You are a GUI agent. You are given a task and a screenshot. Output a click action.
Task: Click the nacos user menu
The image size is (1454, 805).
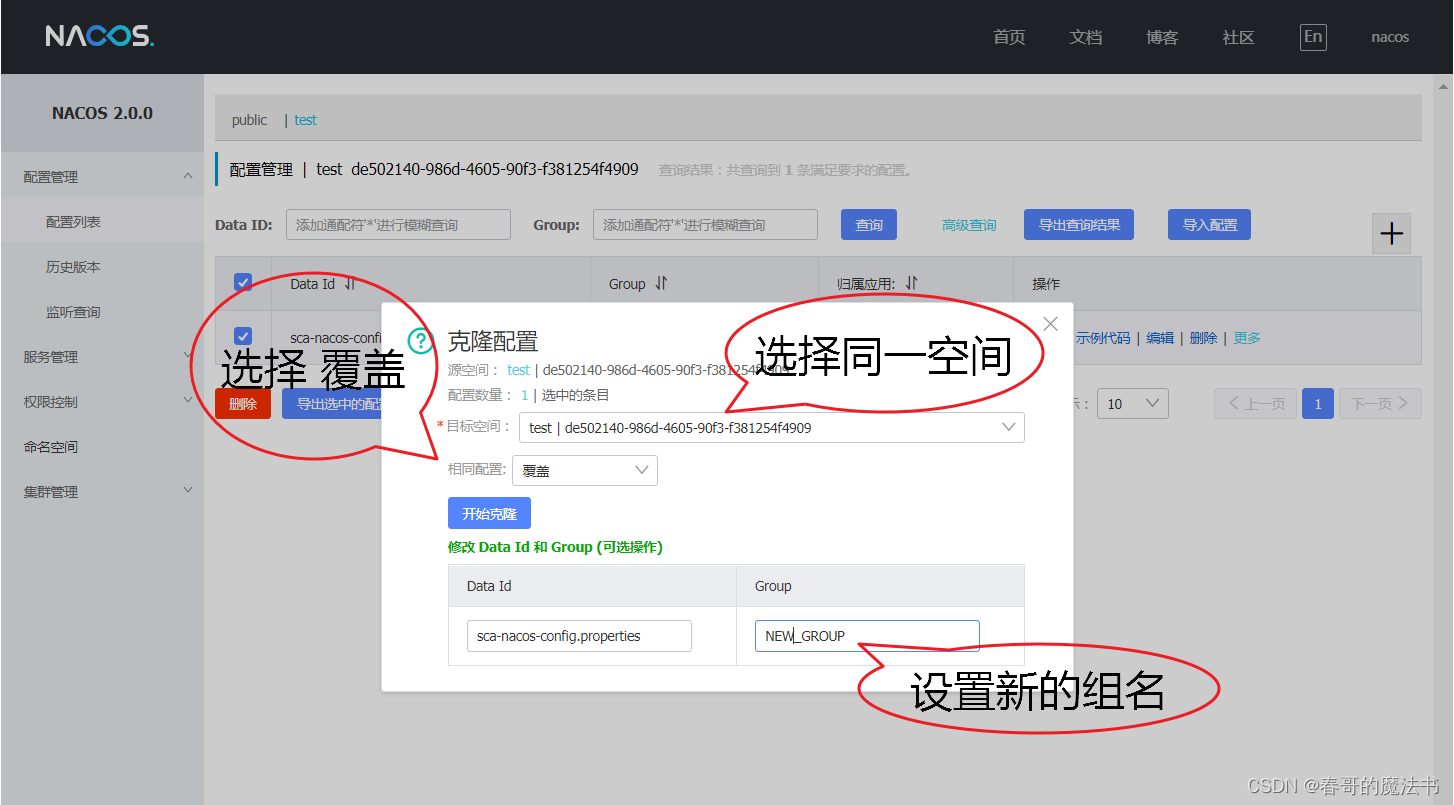tap(1390, 37)
